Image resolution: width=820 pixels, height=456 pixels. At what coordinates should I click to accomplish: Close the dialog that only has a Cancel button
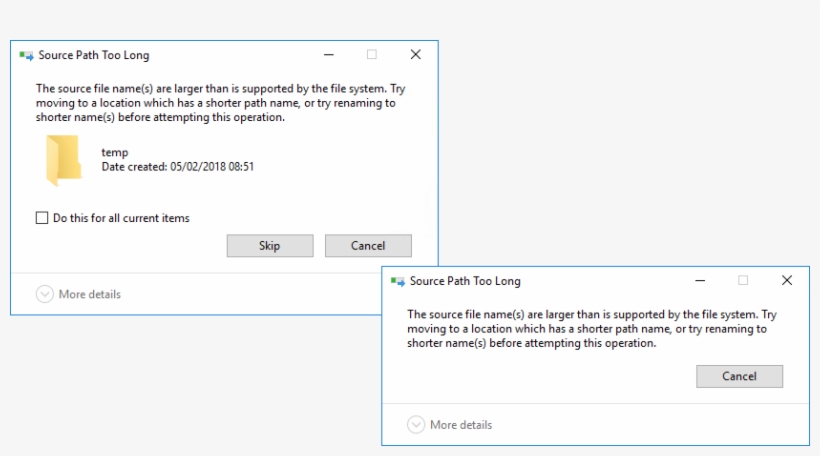787,281
